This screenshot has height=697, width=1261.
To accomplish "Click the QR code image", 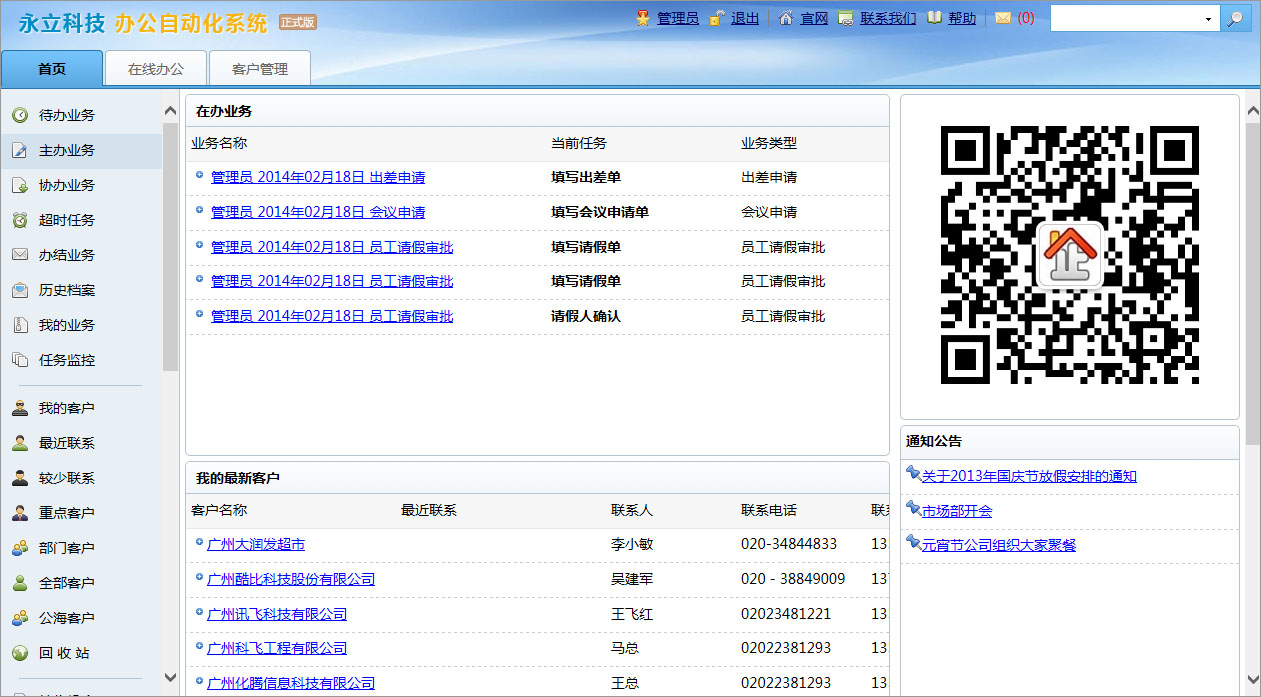I will (x=1070, y=255).
